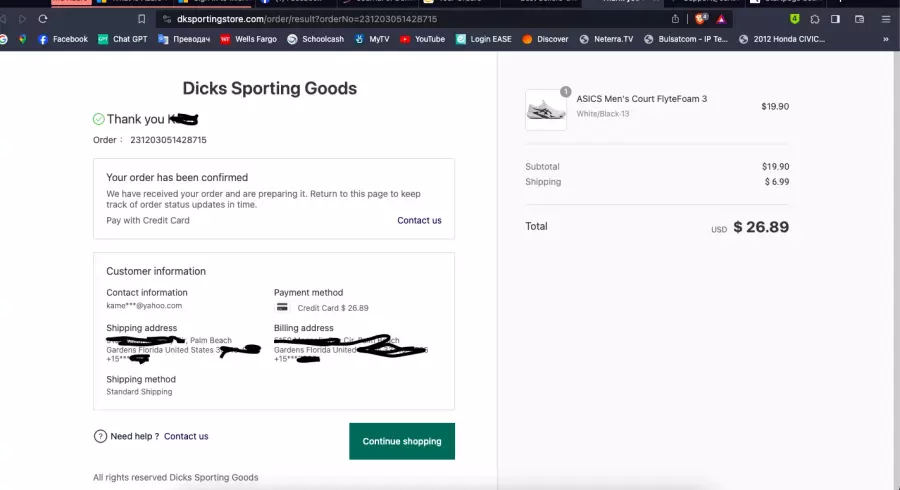Click the Pay with Credit Card text
The height and width of the screenshot is (490, 900).
[x=148, y=220]
